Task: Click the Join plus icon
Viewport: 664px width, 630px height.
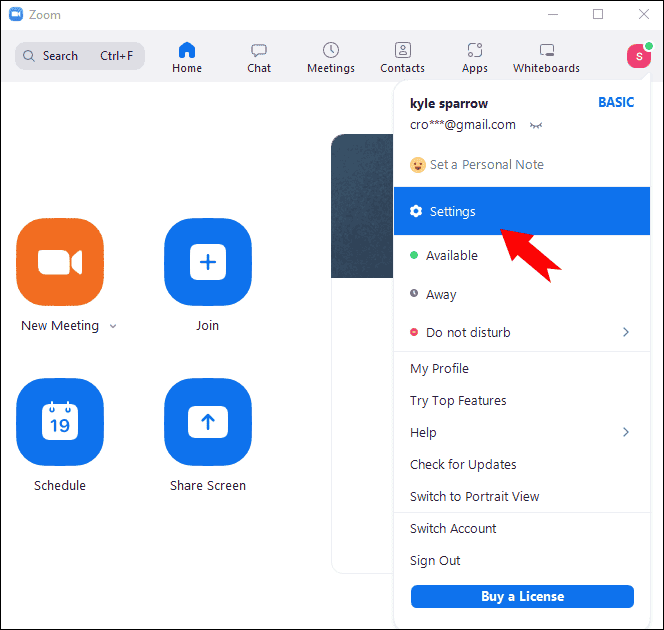Action: click(x=207, y=262)
